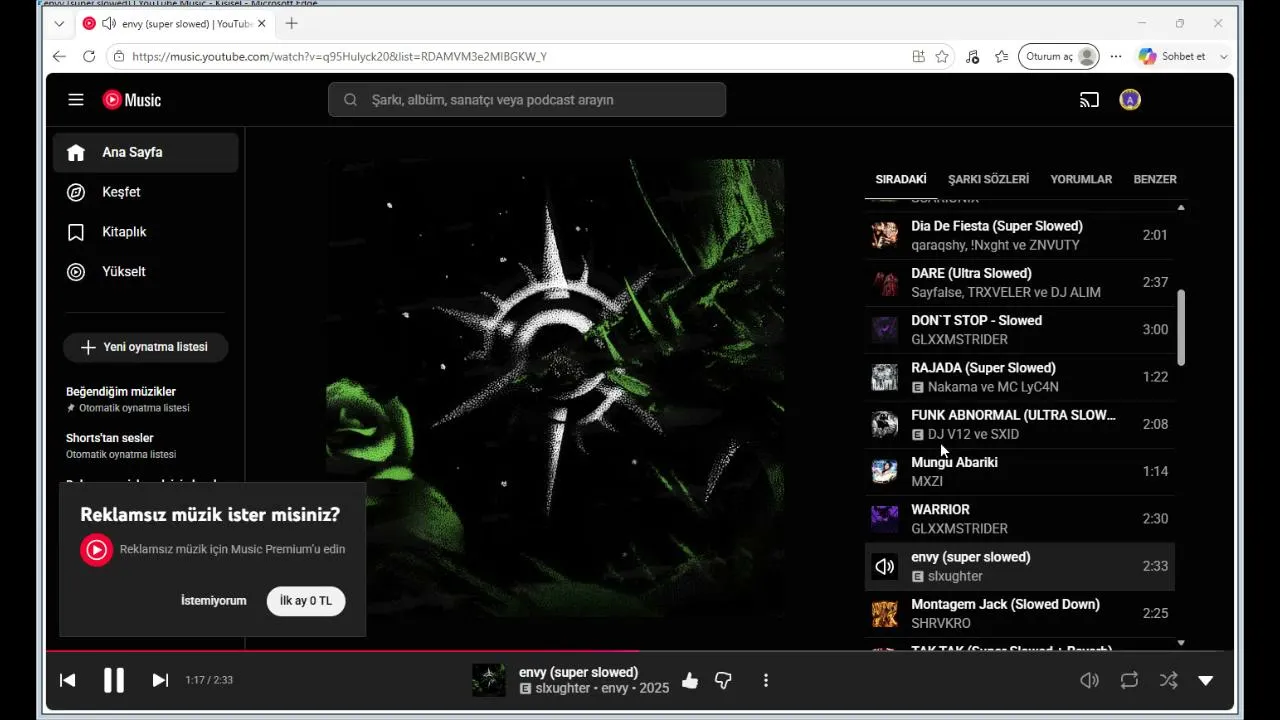Go back in the browser
The height and width of the screenshot is (720, 1280).
click(x=59, y=57)
